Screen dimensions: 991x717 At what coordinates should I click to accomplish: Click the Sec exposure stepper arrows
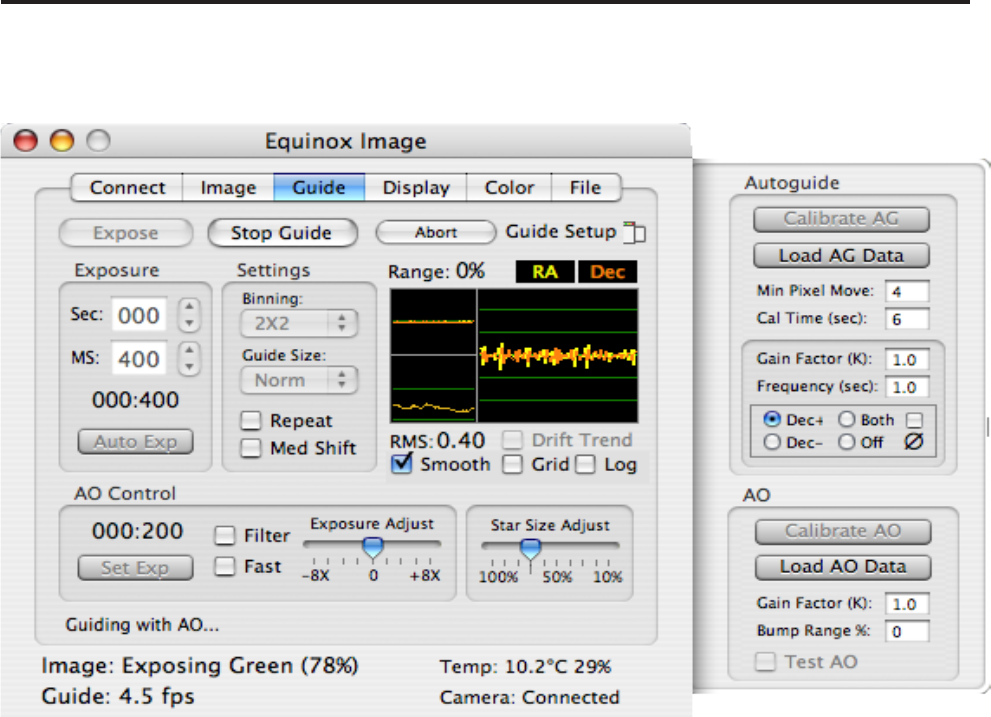click(x=189, y=315)
